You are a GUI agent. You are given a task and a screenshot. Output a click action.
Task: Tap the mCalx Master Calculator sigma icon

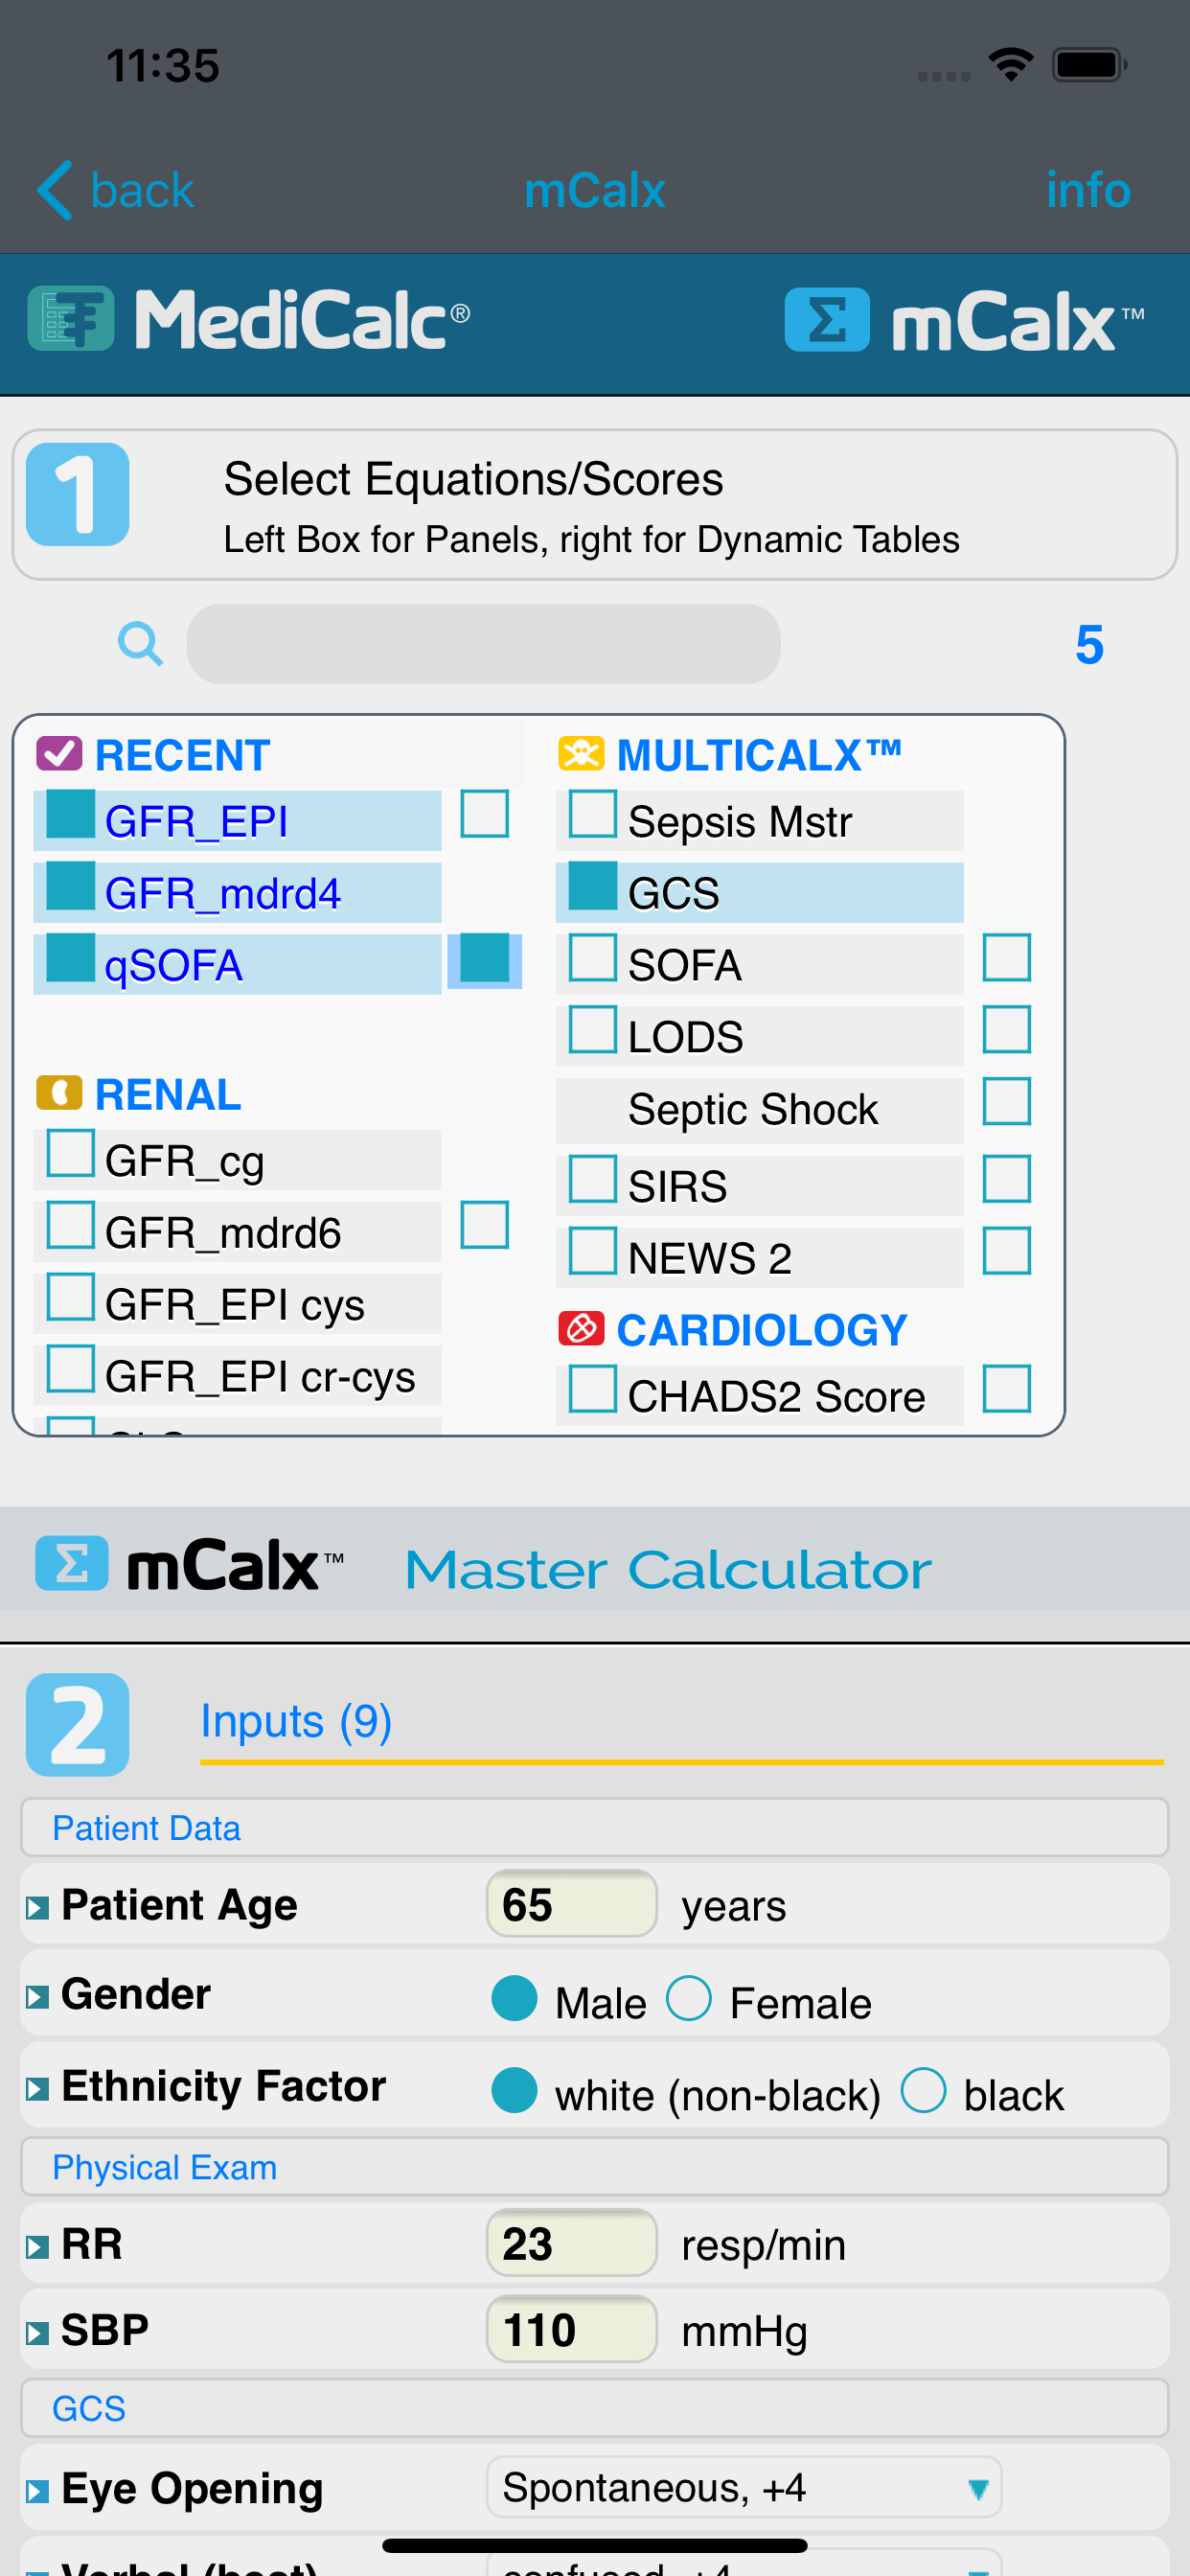[x=71, y=1563]
